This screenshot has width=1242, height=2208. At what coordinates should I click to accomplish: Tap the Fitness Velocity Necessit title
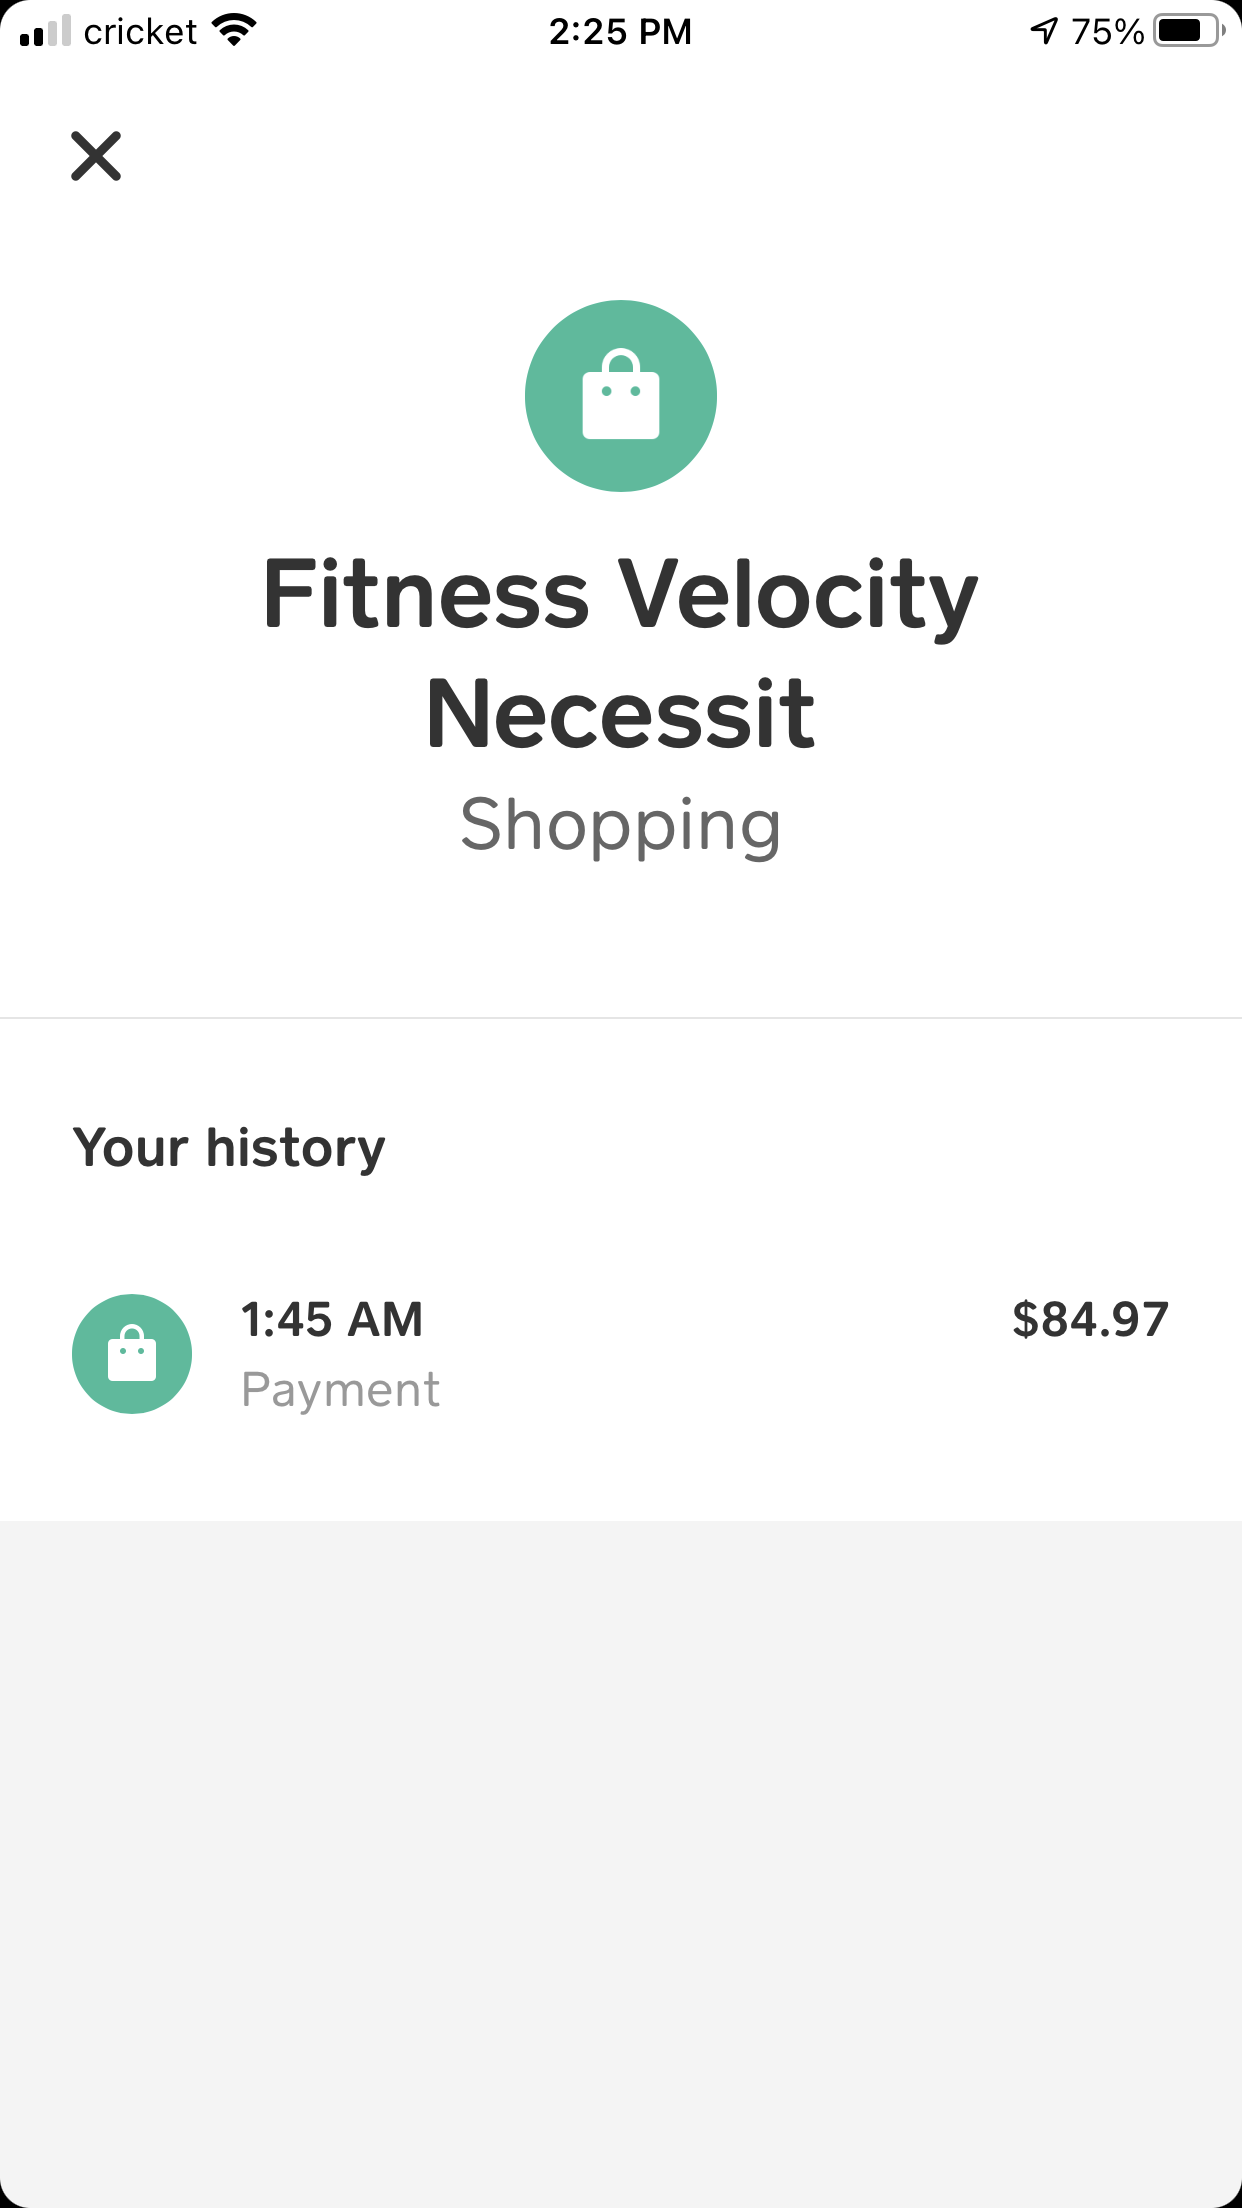(621, 653)
